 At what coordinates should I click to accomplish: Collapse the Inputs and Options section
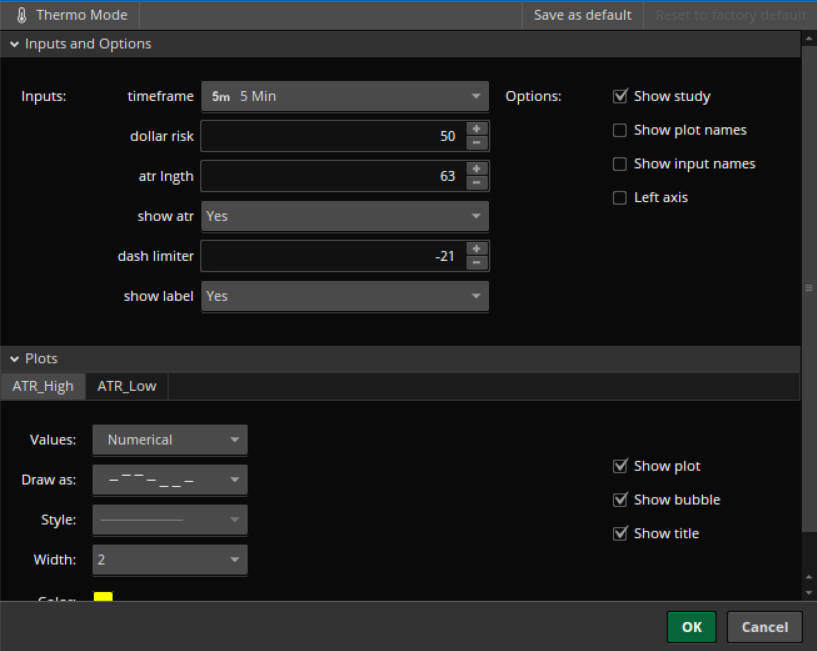(15, 44)
